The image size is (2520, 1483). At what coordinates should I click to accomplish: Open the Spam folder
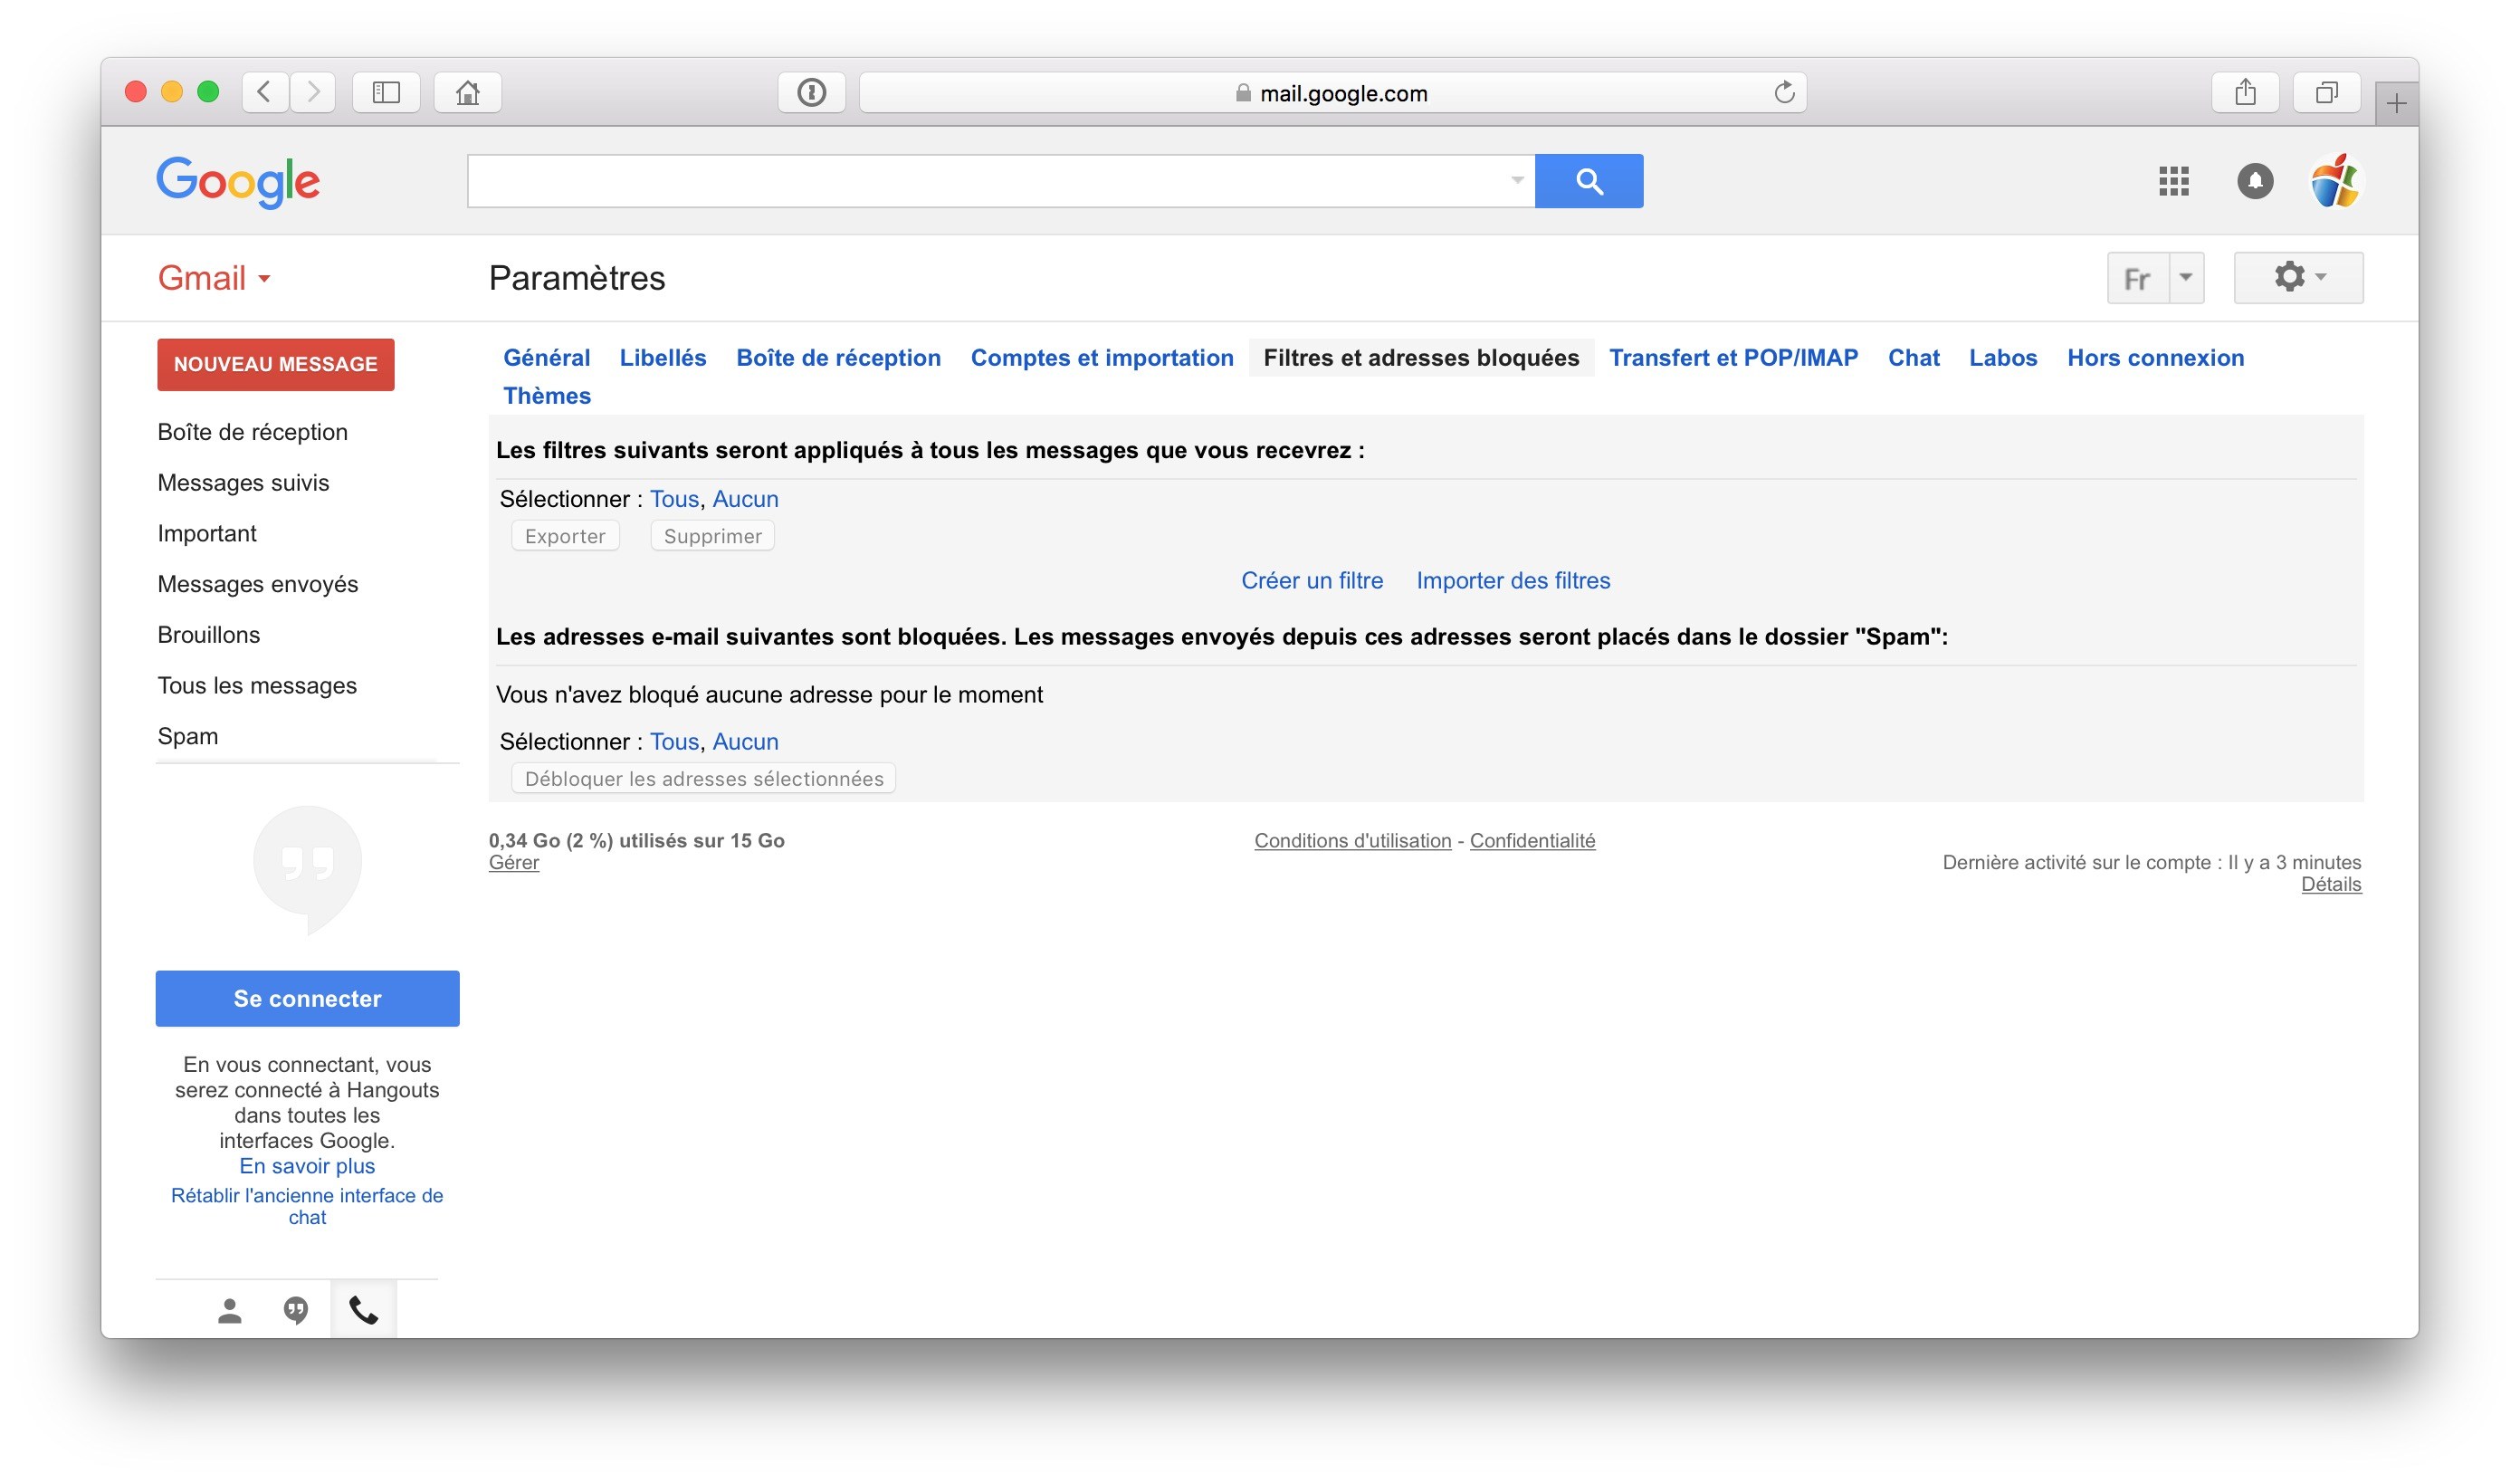point(188,737)
